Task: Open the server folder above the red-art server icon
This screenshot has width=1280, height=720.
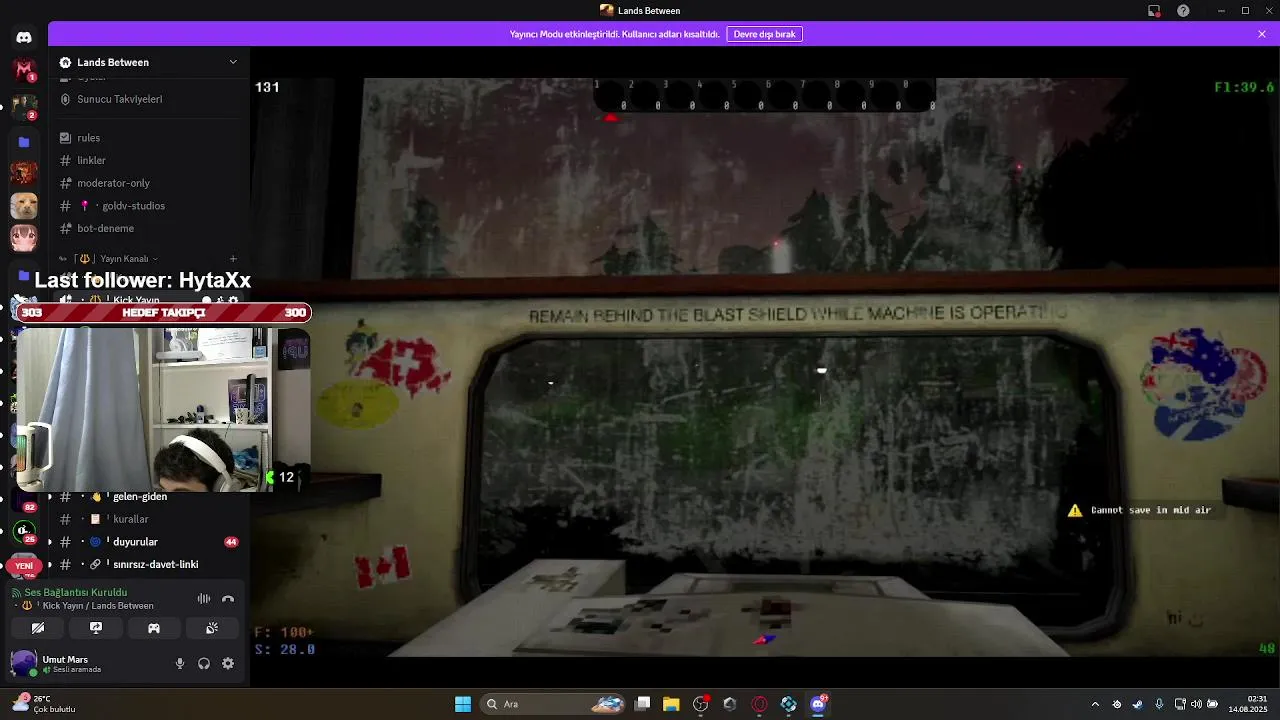Action: point(24,142)
